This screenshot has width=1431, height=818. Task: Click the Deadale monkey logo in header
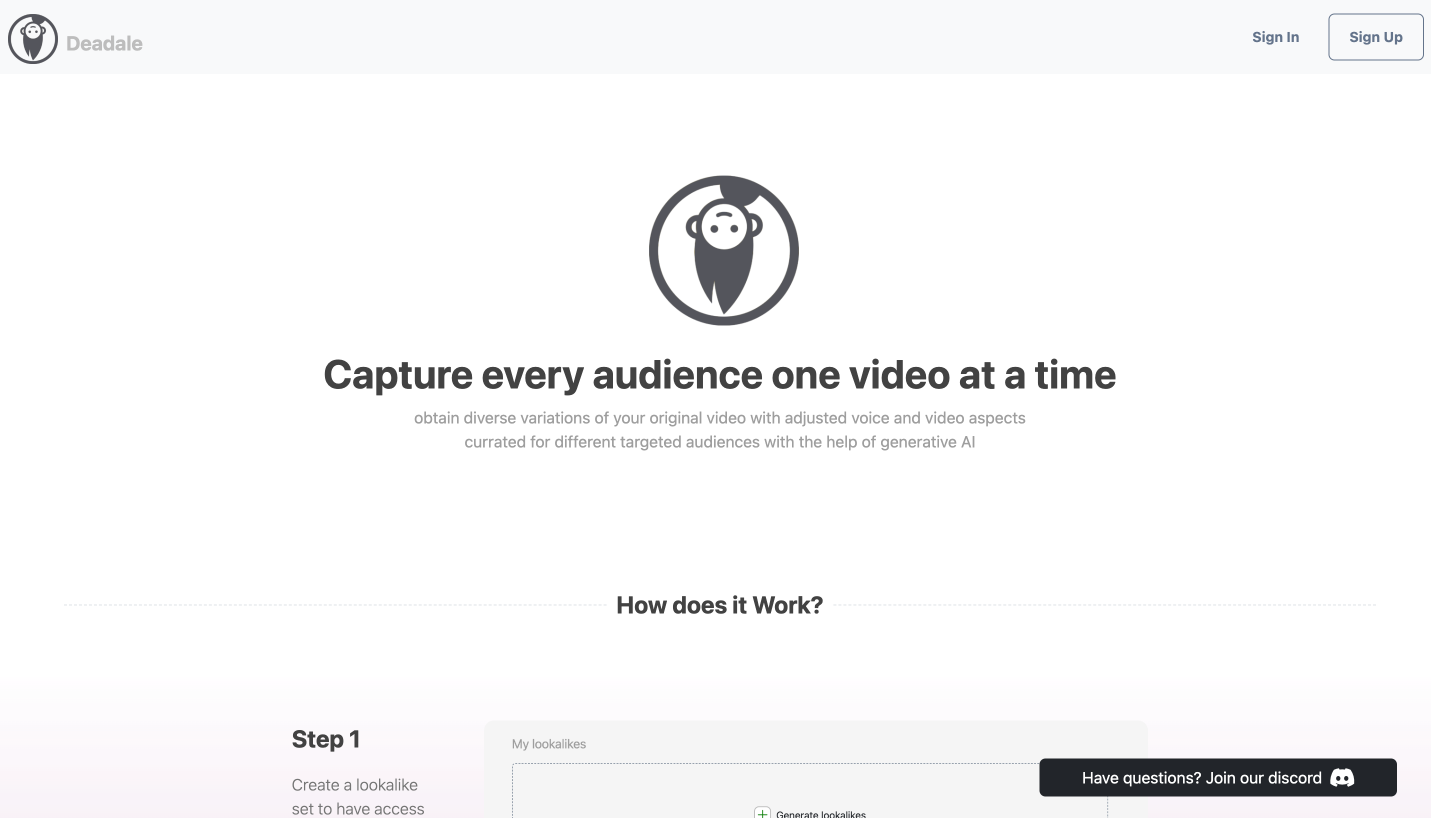click(x=33, y=40)
